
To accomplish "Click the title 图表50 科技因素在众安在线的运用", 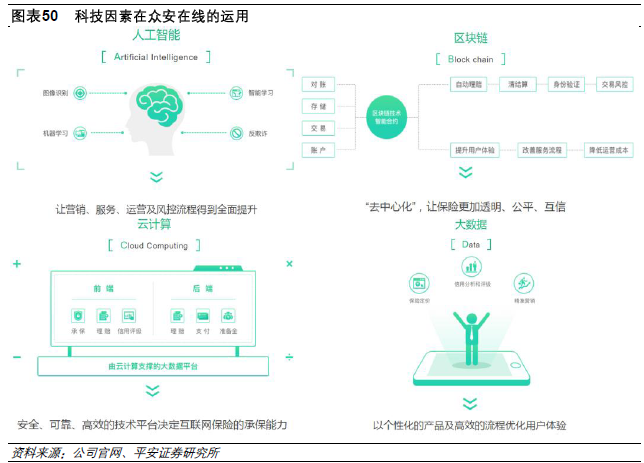I will click(x=130, y=16).
